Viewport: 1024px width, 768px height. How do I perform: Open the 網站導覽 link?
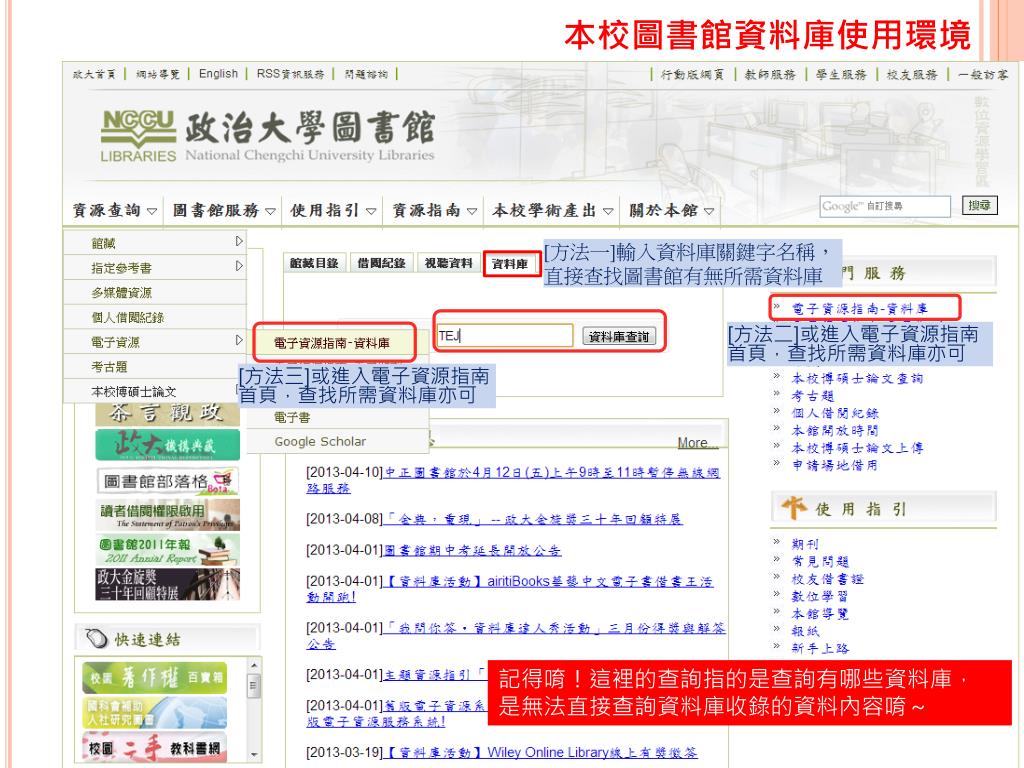pos(157,74)
